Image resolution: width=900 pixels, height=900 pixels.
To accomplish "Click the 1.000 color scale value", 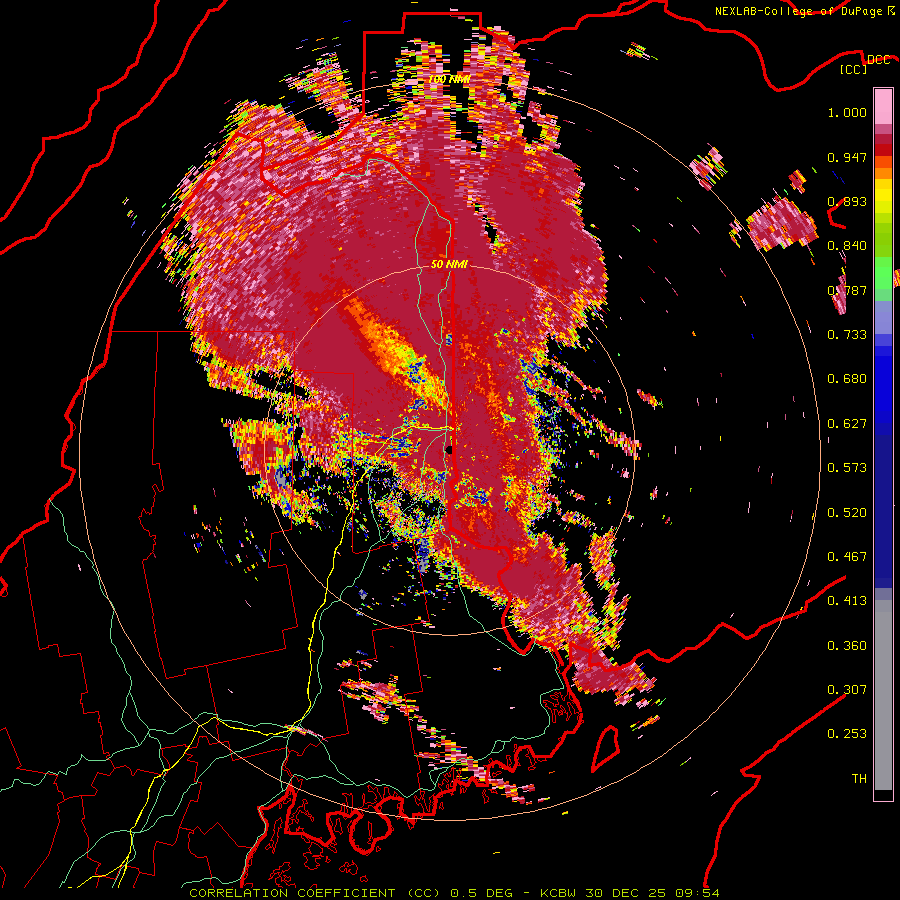I will [847, 112].
